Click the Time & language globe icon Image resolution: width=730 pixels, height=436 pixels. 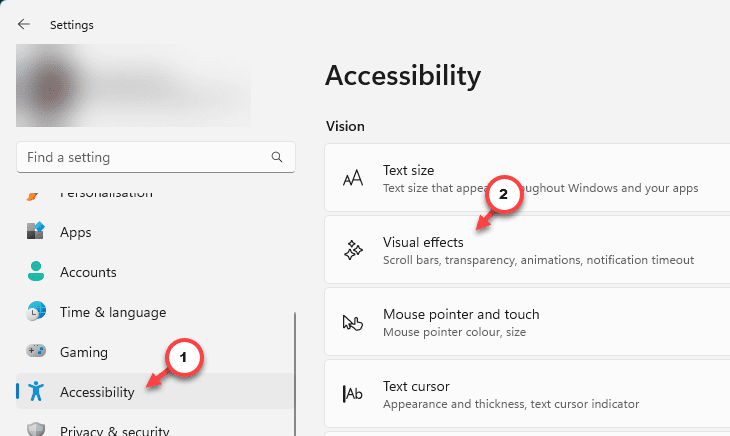(36, 311)
